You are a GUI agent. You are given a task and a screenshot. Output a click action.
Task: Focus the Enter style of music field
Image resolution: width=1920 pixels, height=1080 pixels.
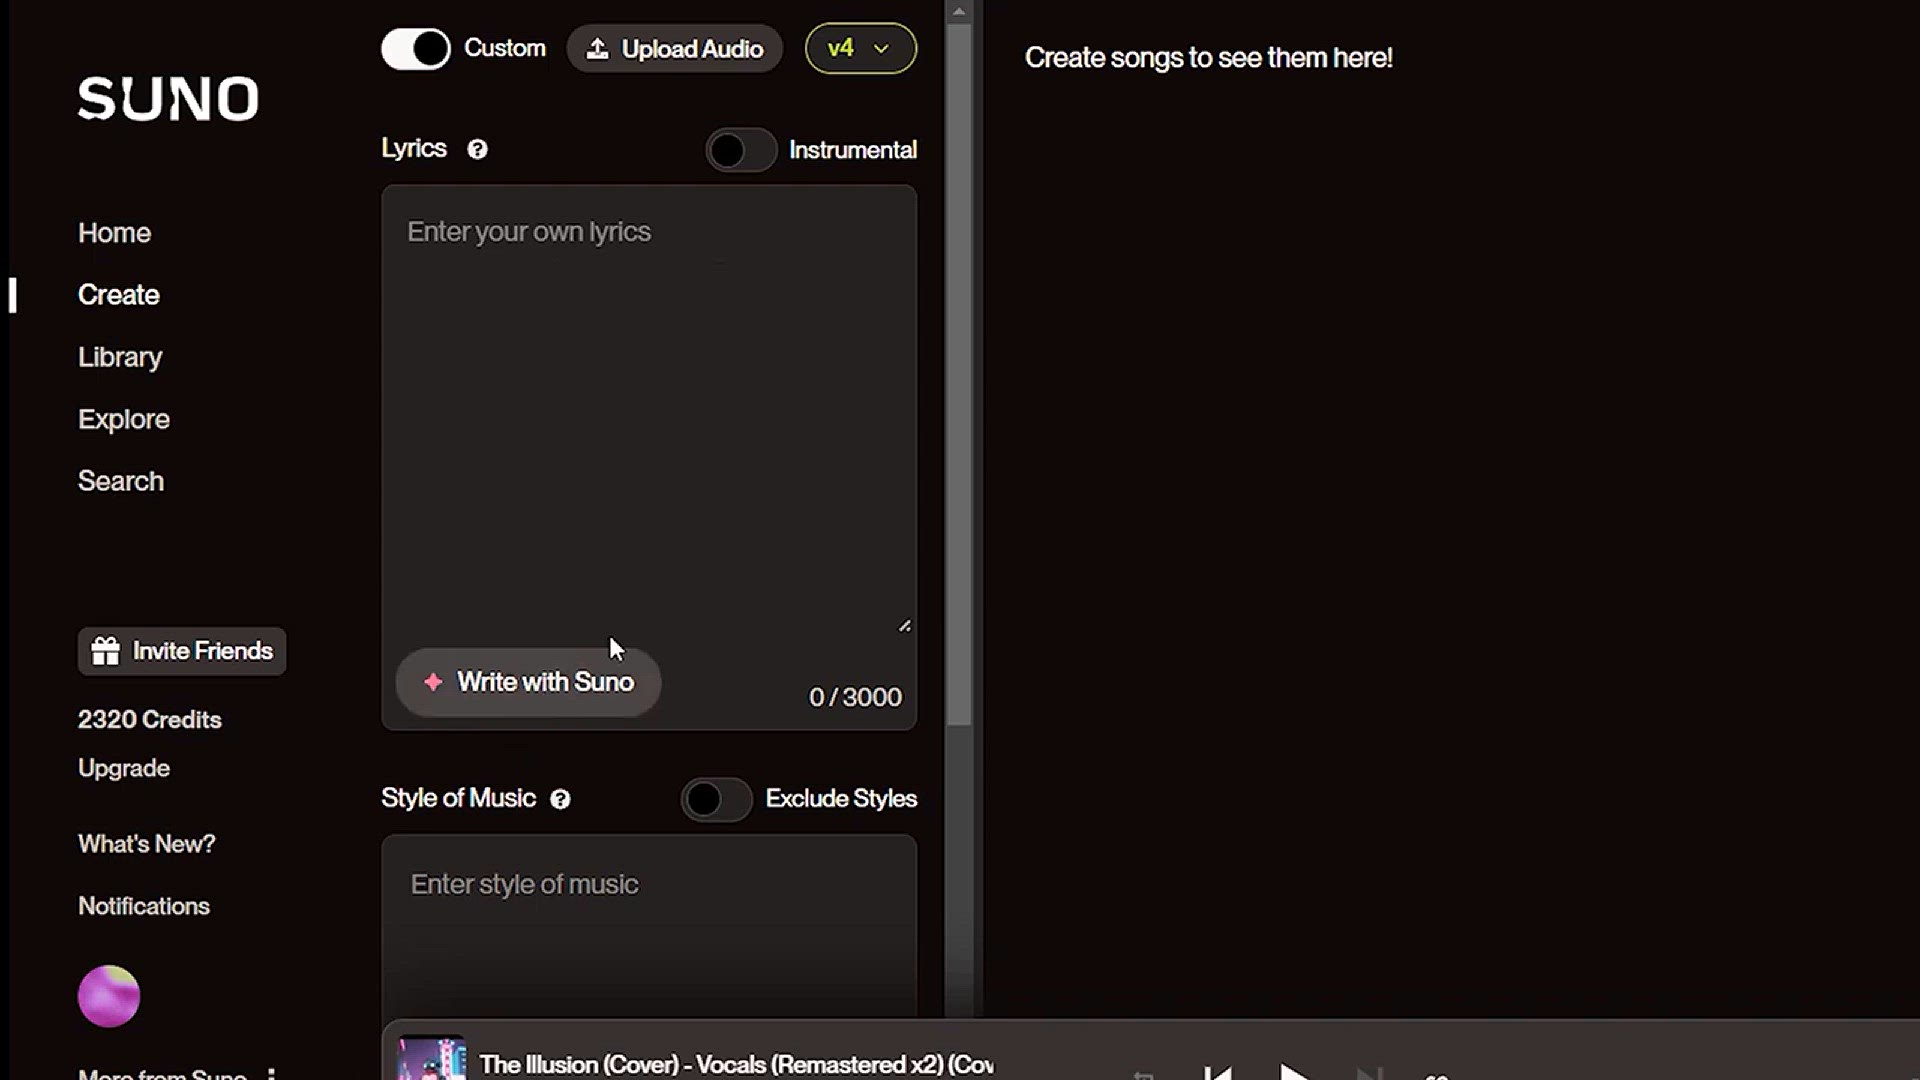648,927
